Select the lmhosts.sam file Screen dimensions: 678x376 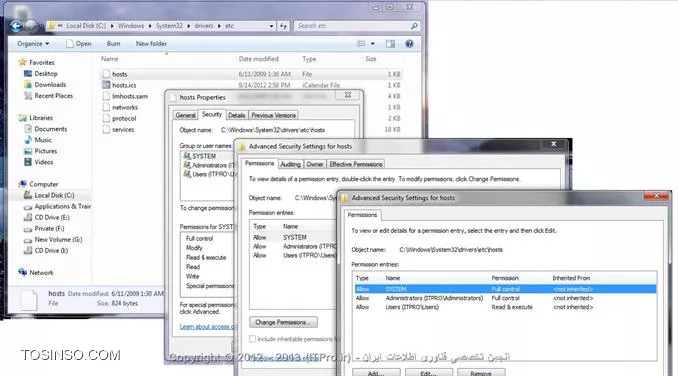tap(130, 96)
